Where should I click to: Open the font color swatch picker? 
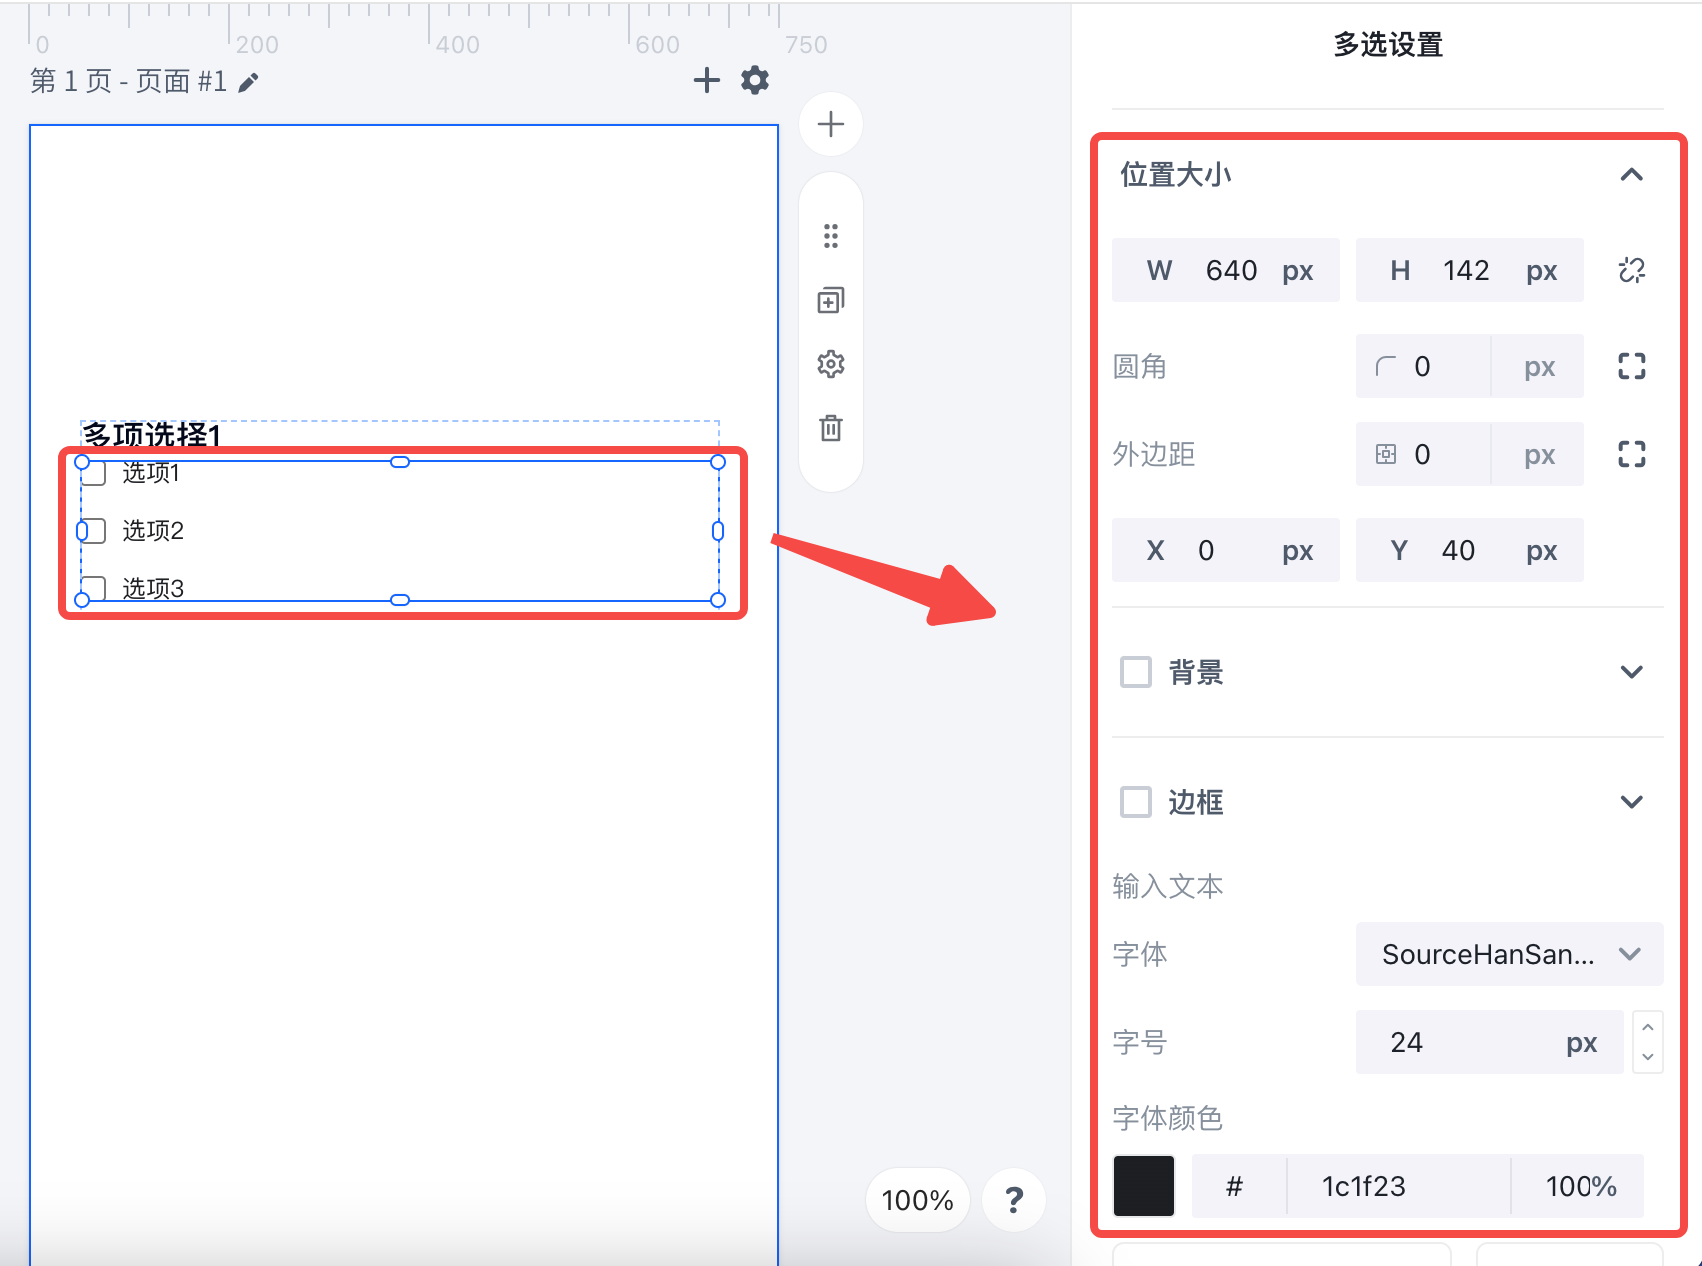click(x=1144, y=1186)
